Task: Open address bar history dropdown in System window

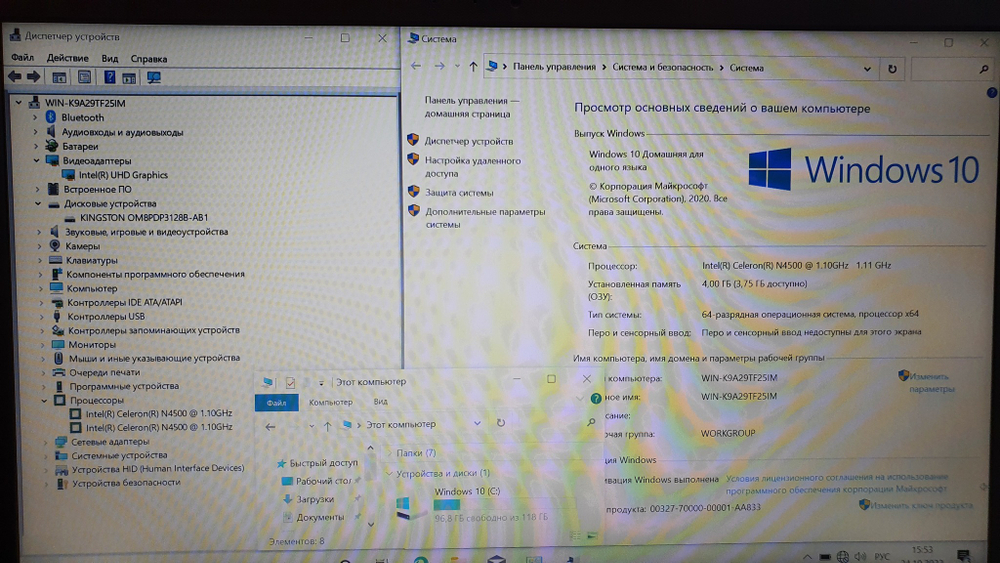Action: 867,69
